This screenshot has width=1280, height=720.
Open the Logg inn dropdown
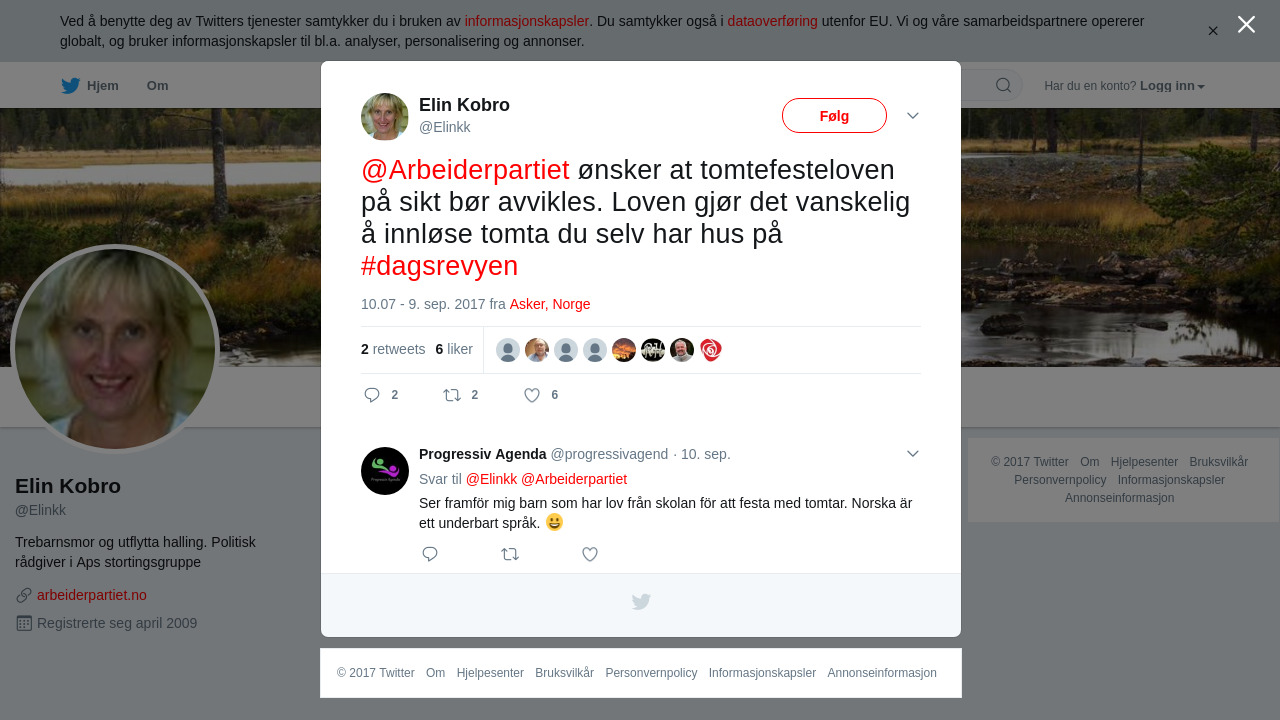tap(1172, 86)
